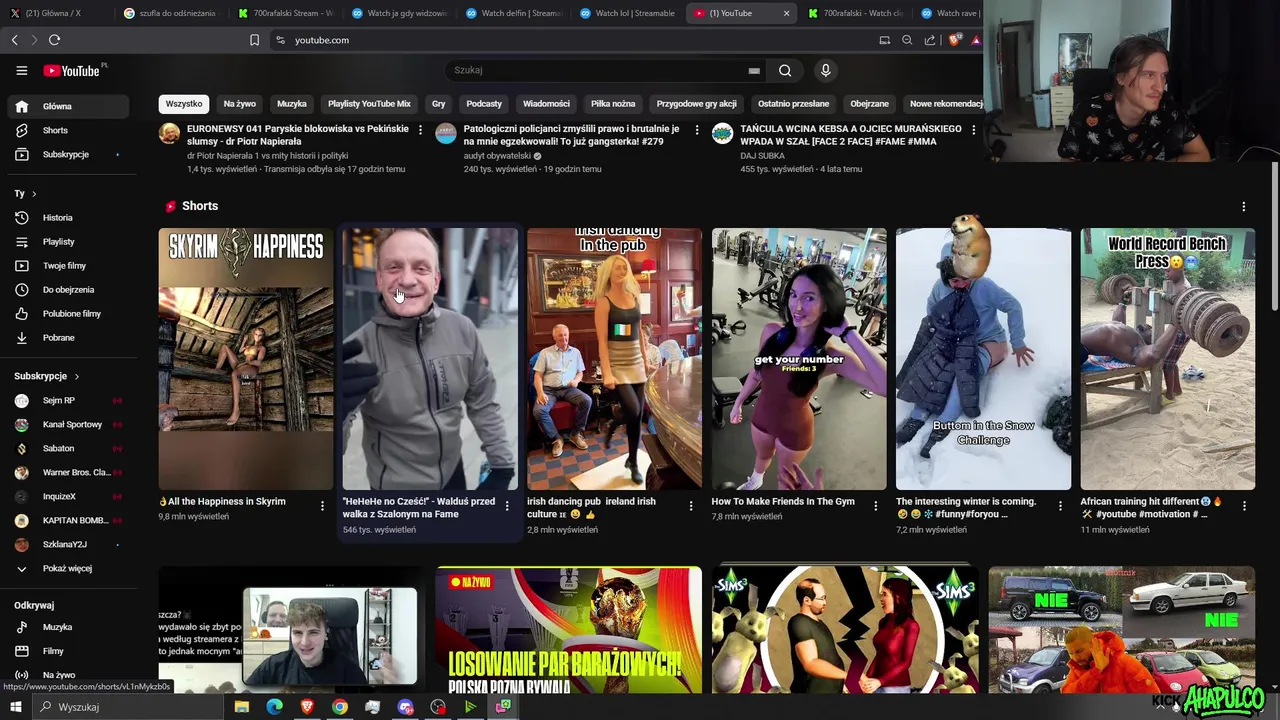
Task: Open options for All the Happiness in Skyrim short
Action: (322, 506)
